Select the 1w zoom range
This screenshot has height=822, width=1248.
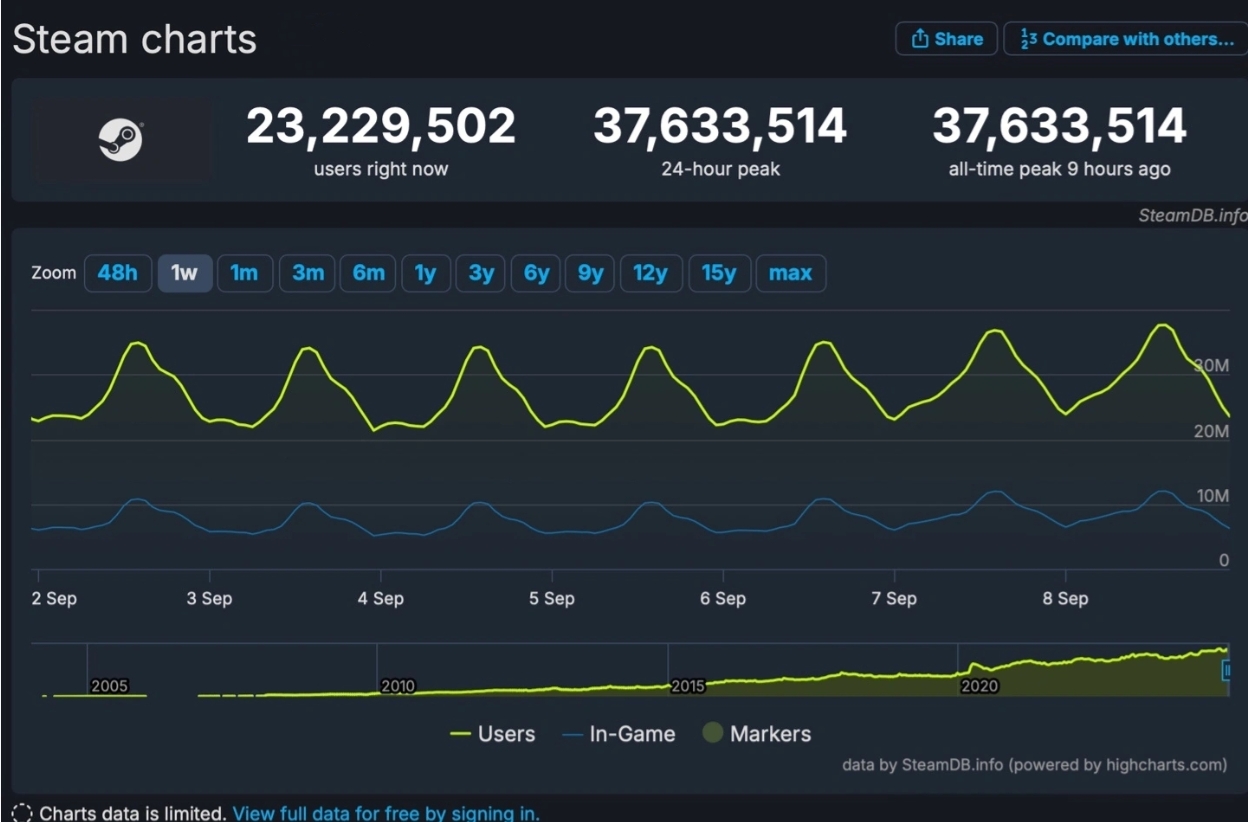(x=185, y=273)
